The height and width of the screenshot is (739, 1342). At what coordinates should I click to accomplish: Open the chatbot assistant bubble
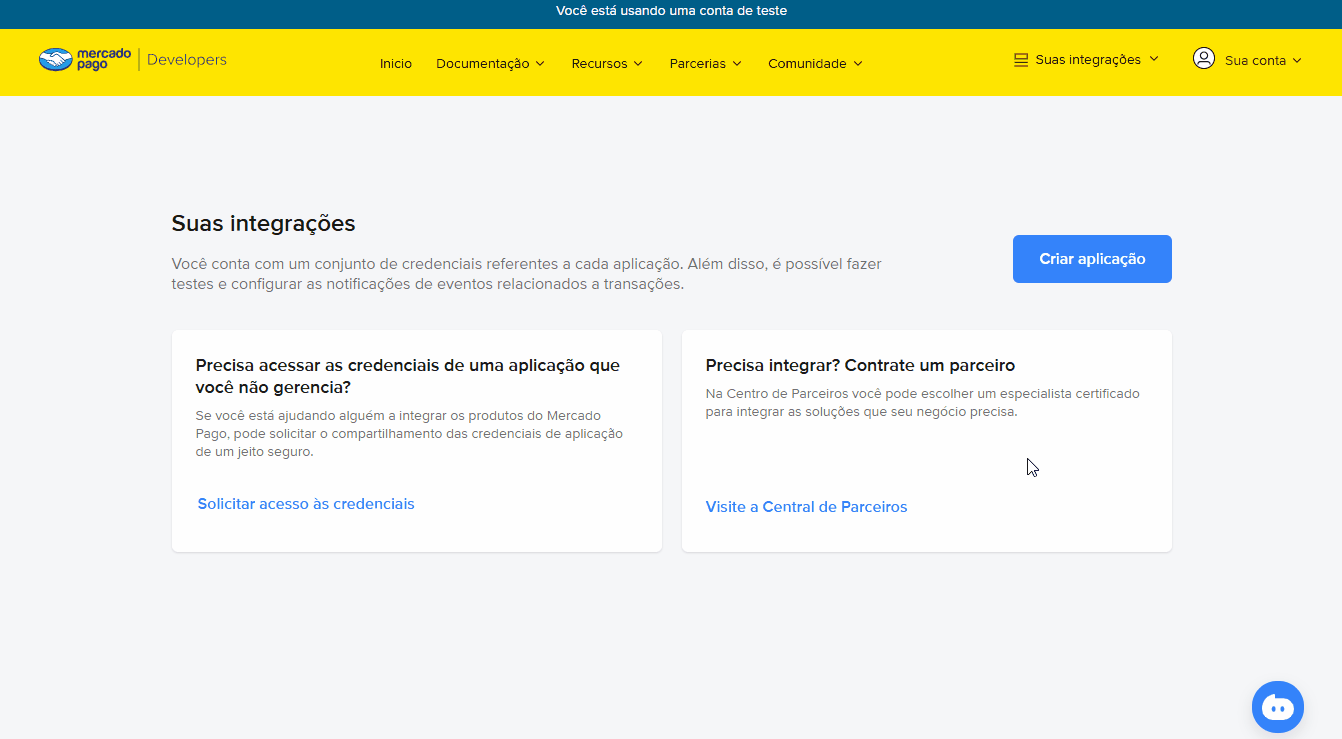pos(1277,707)
